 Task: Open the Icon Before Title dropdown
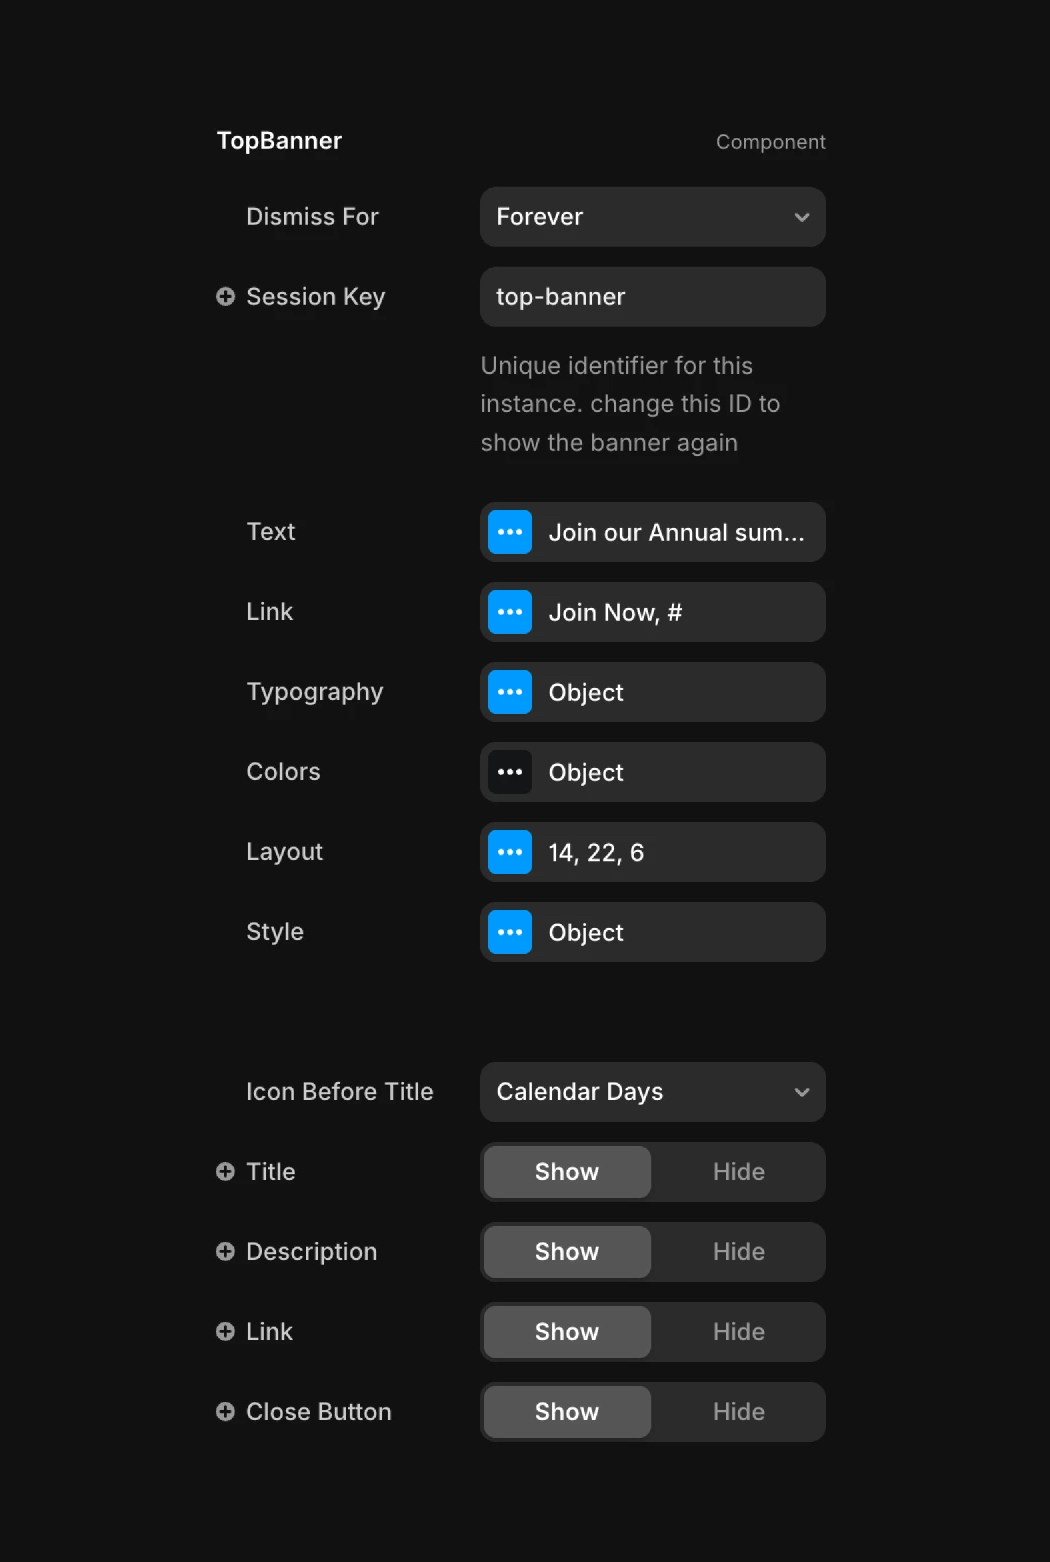click(652, 1092)
